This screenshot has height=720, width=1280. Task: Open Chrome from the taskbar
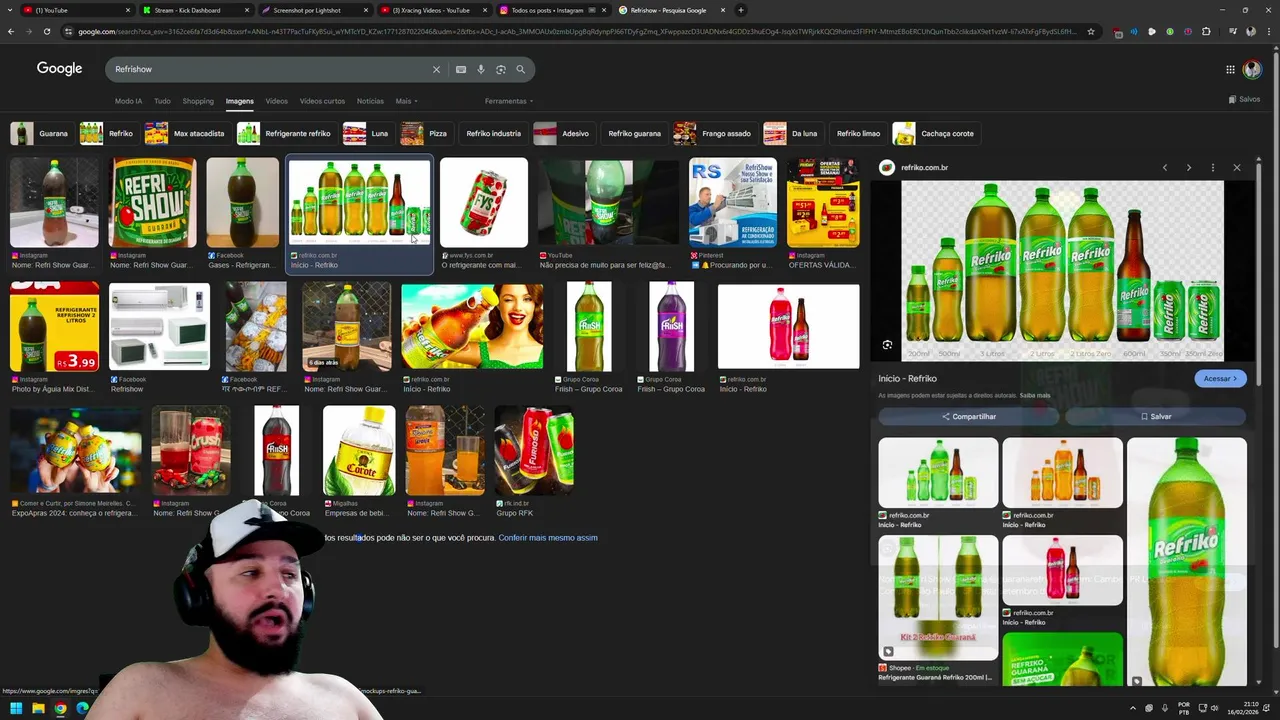[60, 709]
